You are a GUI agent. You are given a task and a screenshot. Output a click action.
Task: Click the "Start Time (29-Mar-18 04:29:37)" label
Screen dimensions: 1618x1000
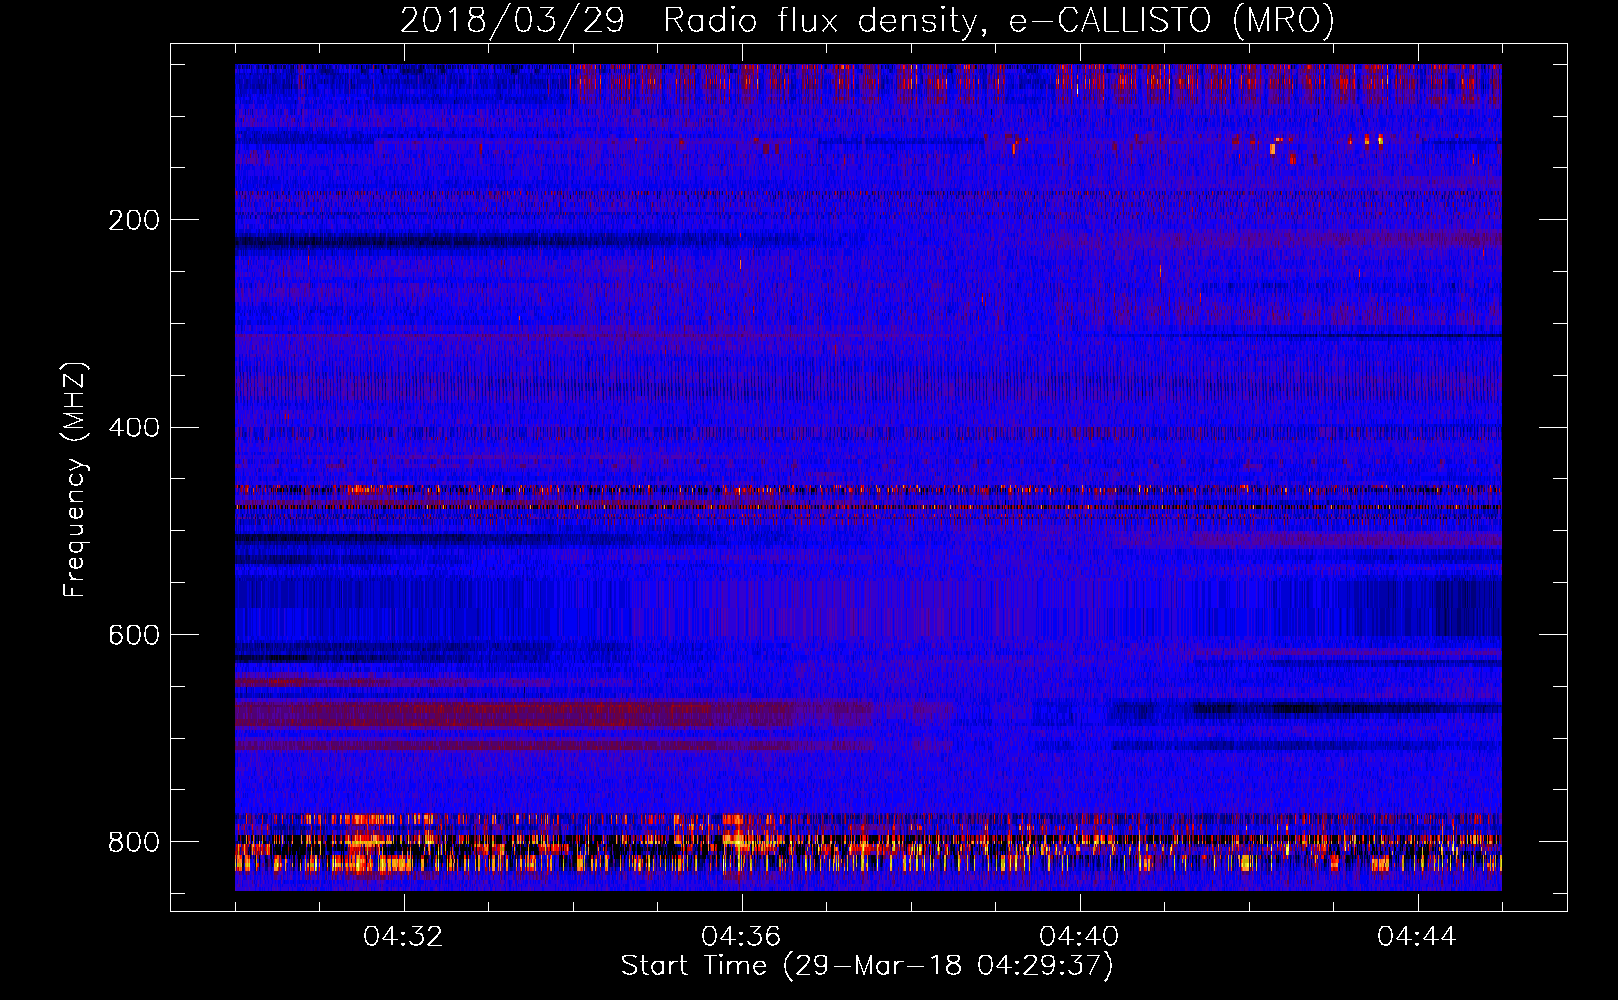(x=867, y=966)
